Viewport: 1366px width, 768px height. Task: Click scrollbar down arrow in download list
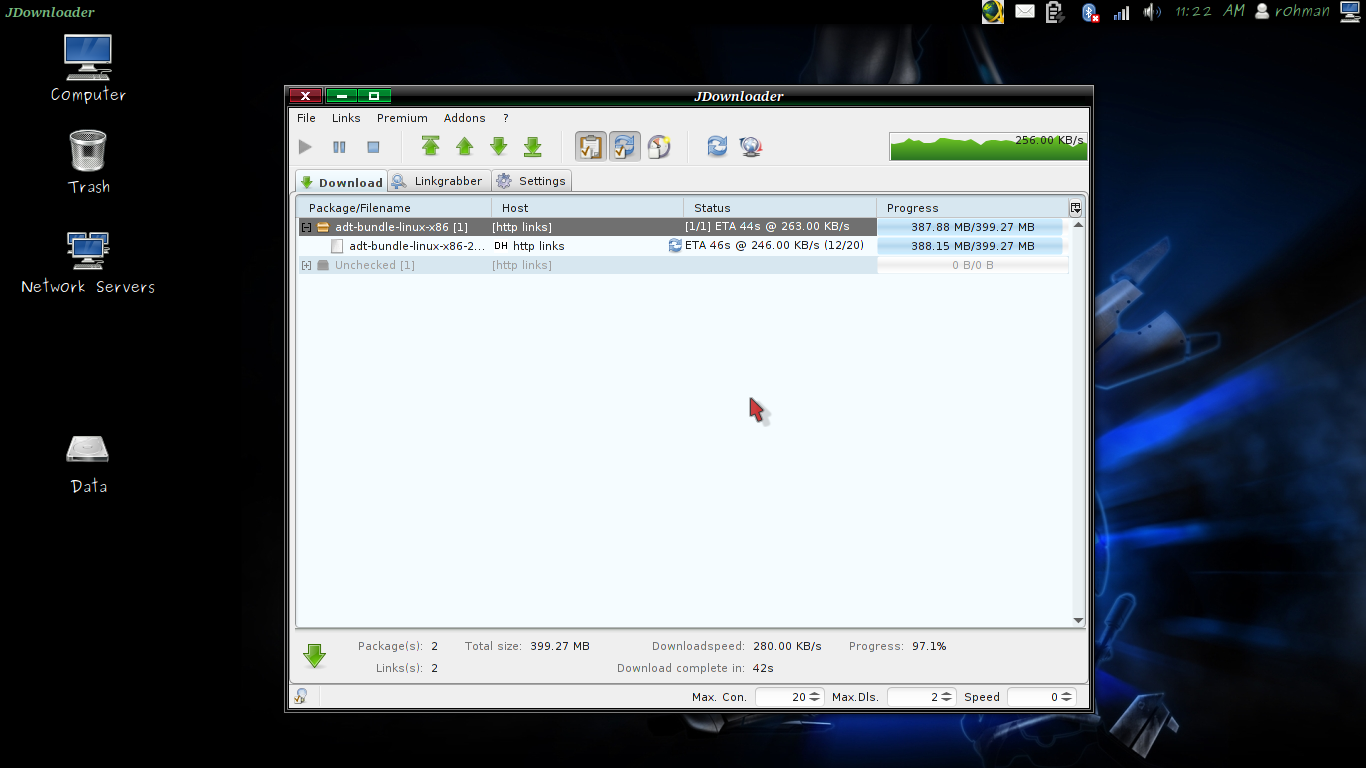(1078, 621)
